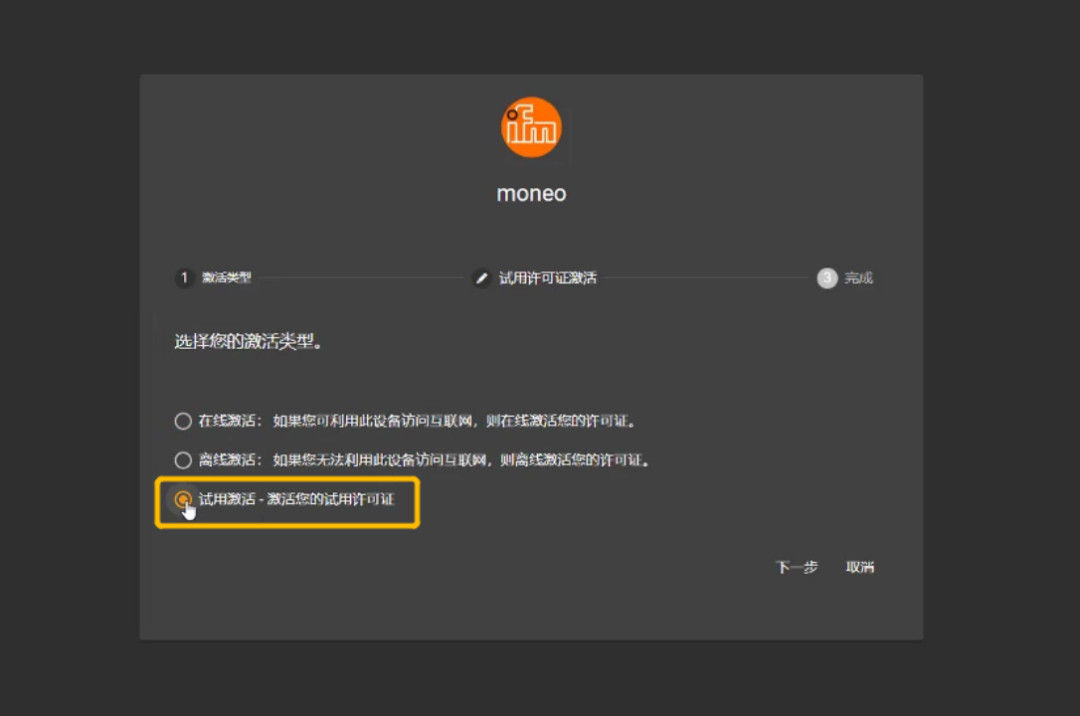The image size is (1080, 716).
Task: Click the 激活您的试用许可证 label text
Action: pos(330,499)
